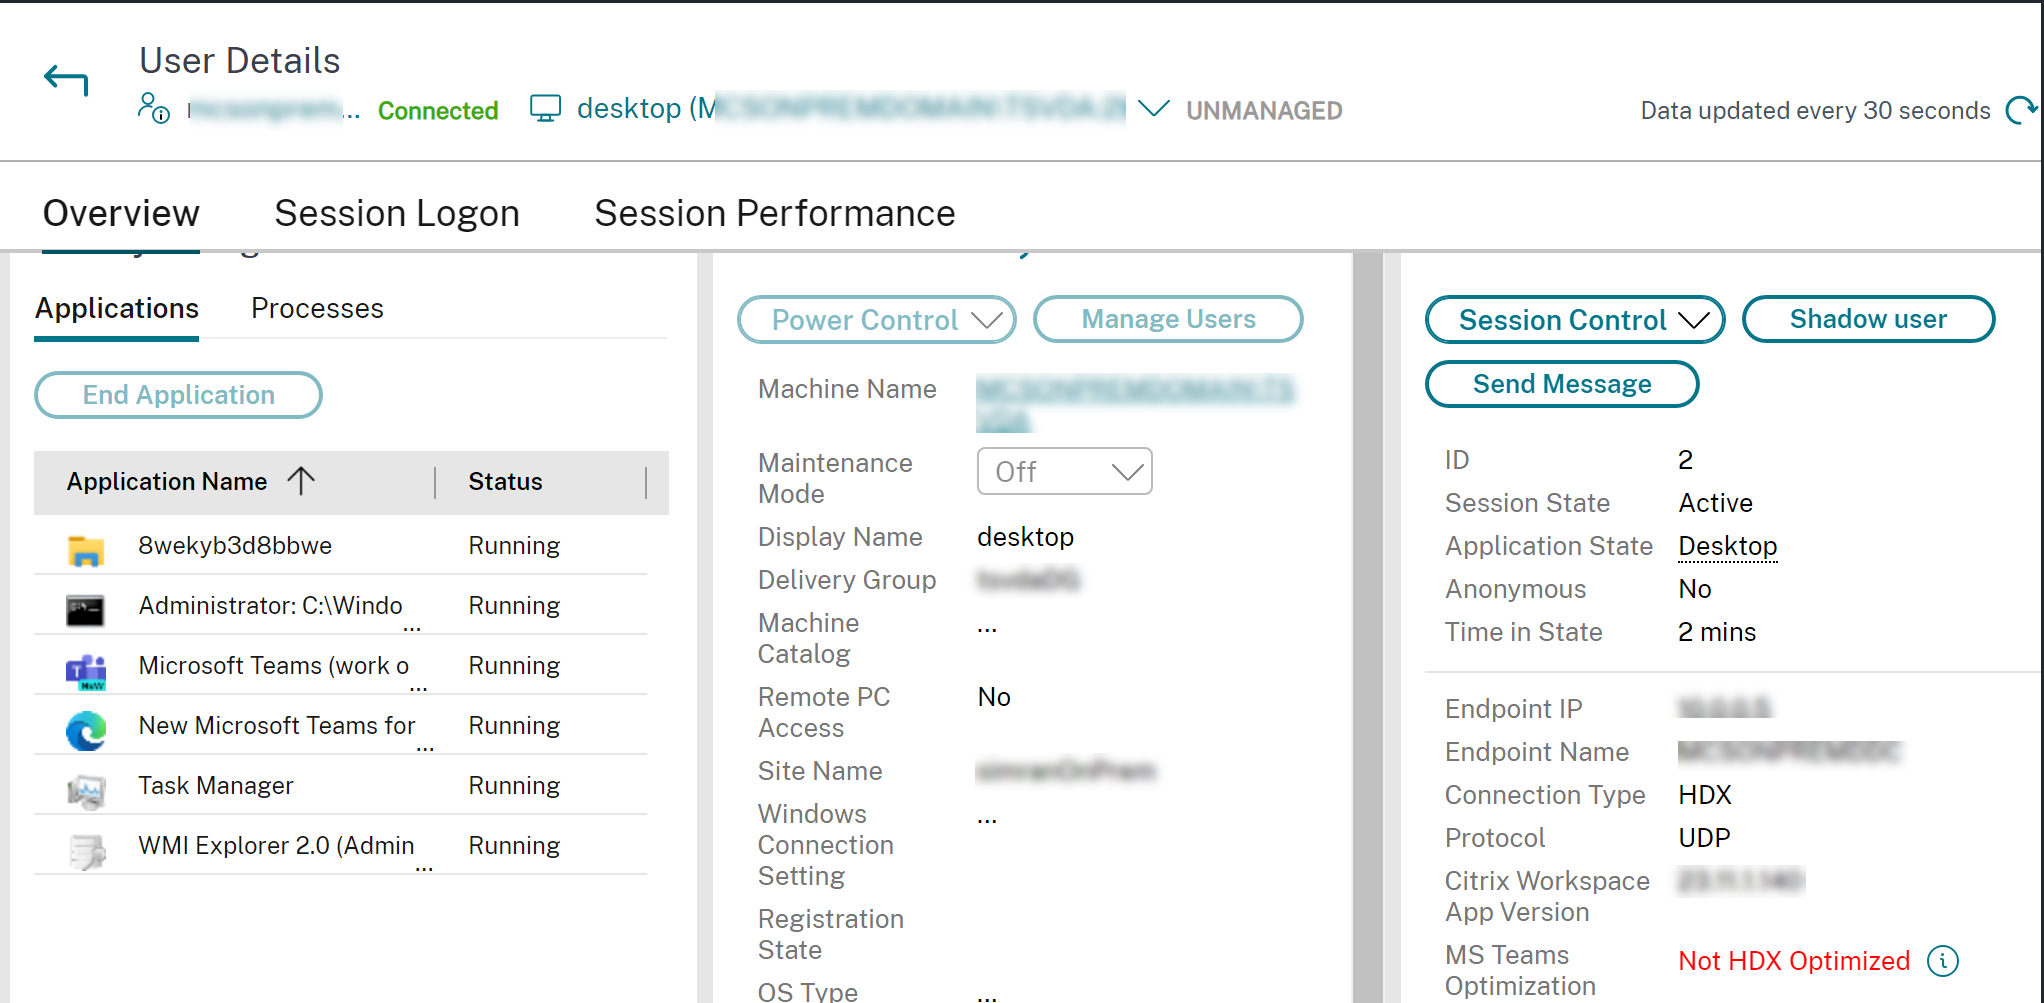Click the desktop monitor icon
The height and width of the screenshot is (1003, 2044).
coord(545,108)
